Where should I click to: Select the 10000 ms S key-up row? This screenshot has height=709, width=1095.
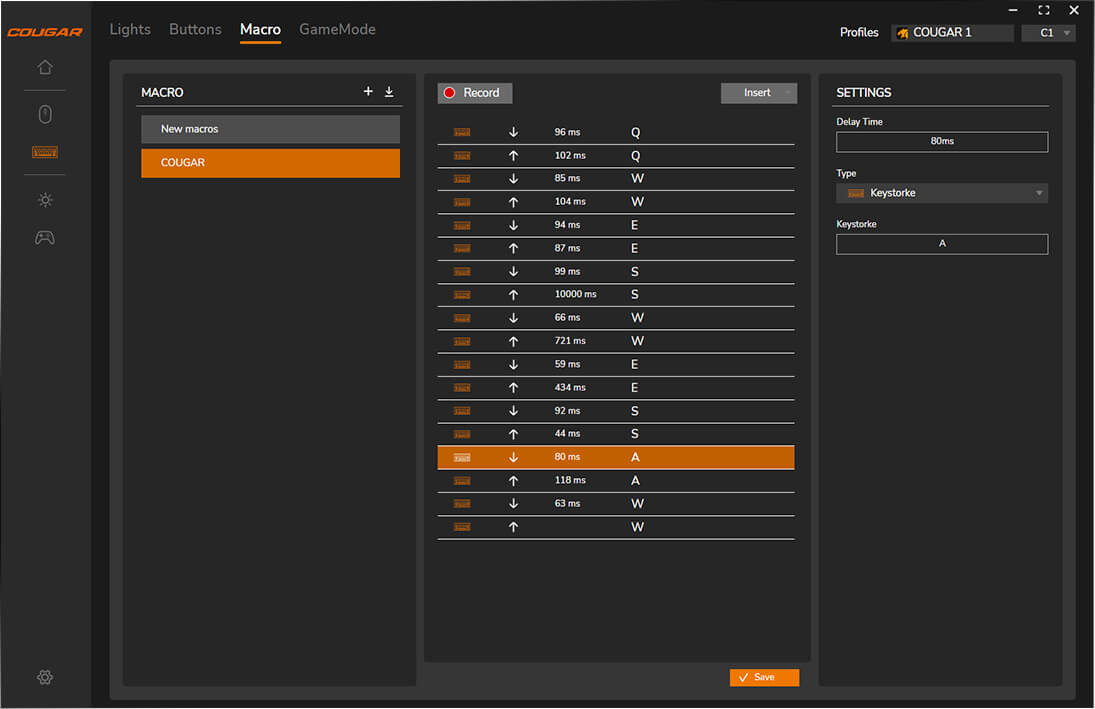tap(615, 295)
